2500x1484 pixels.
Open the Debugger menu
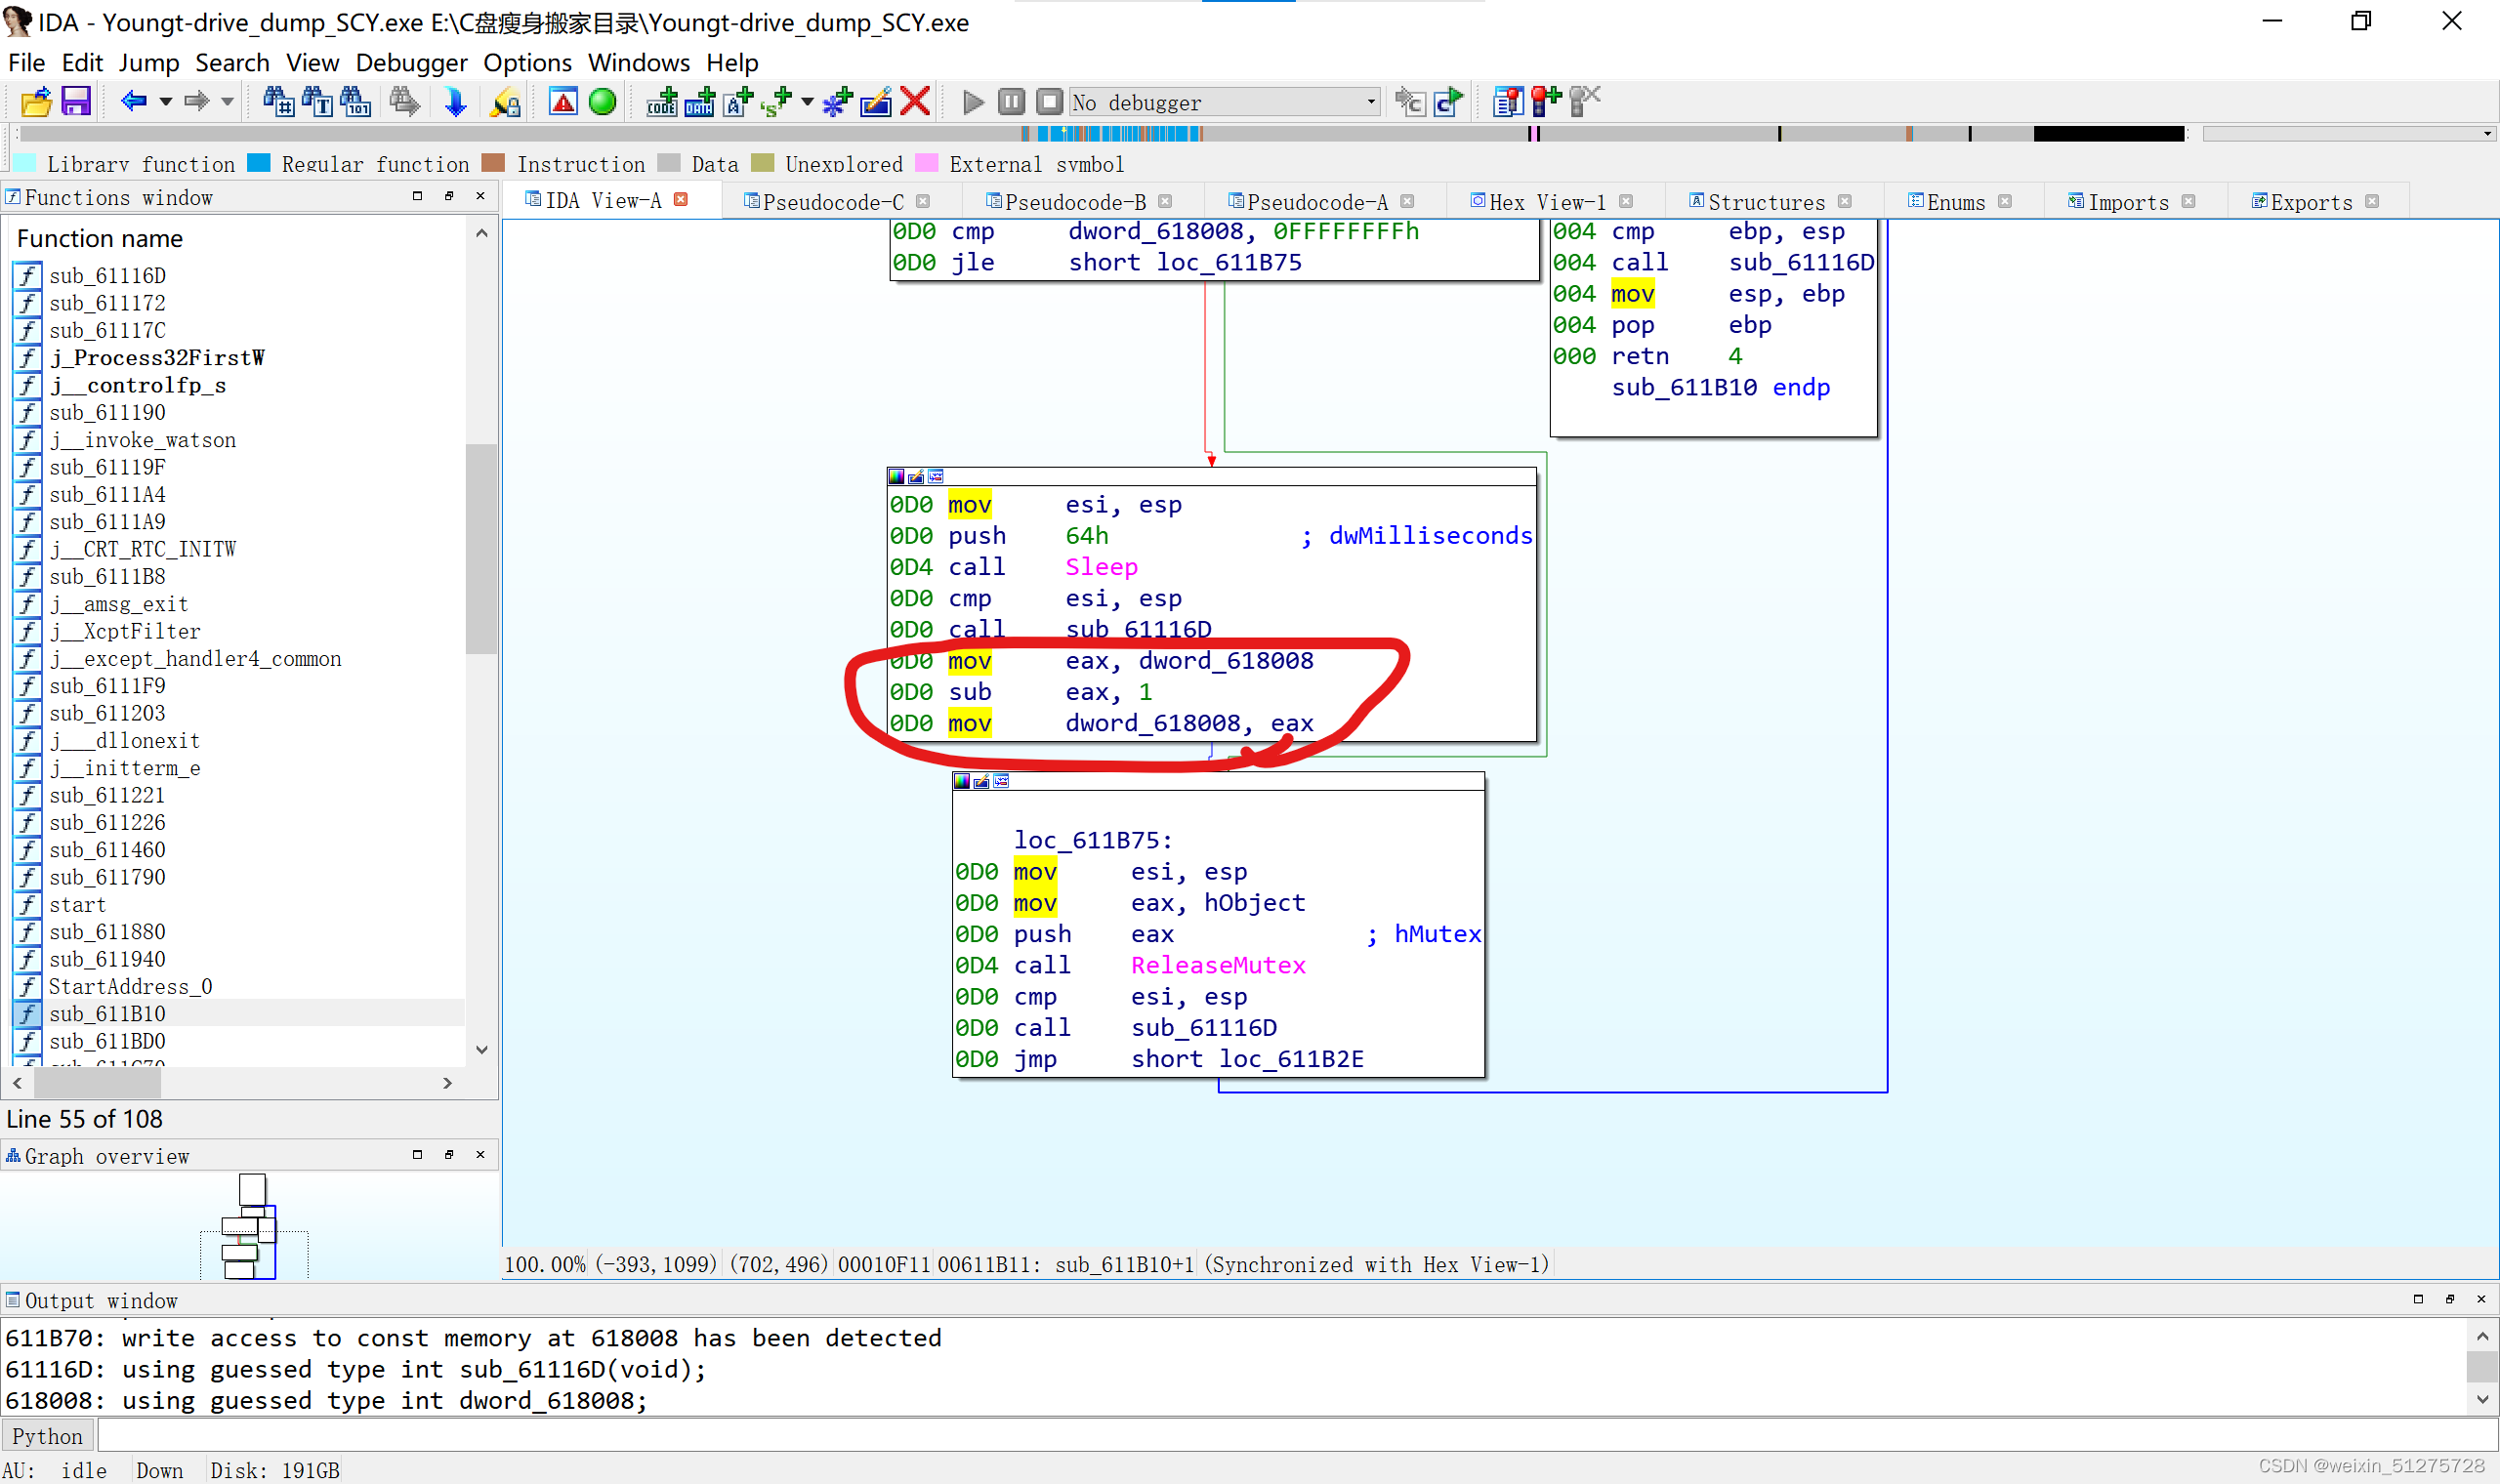(x=411, y=63)
